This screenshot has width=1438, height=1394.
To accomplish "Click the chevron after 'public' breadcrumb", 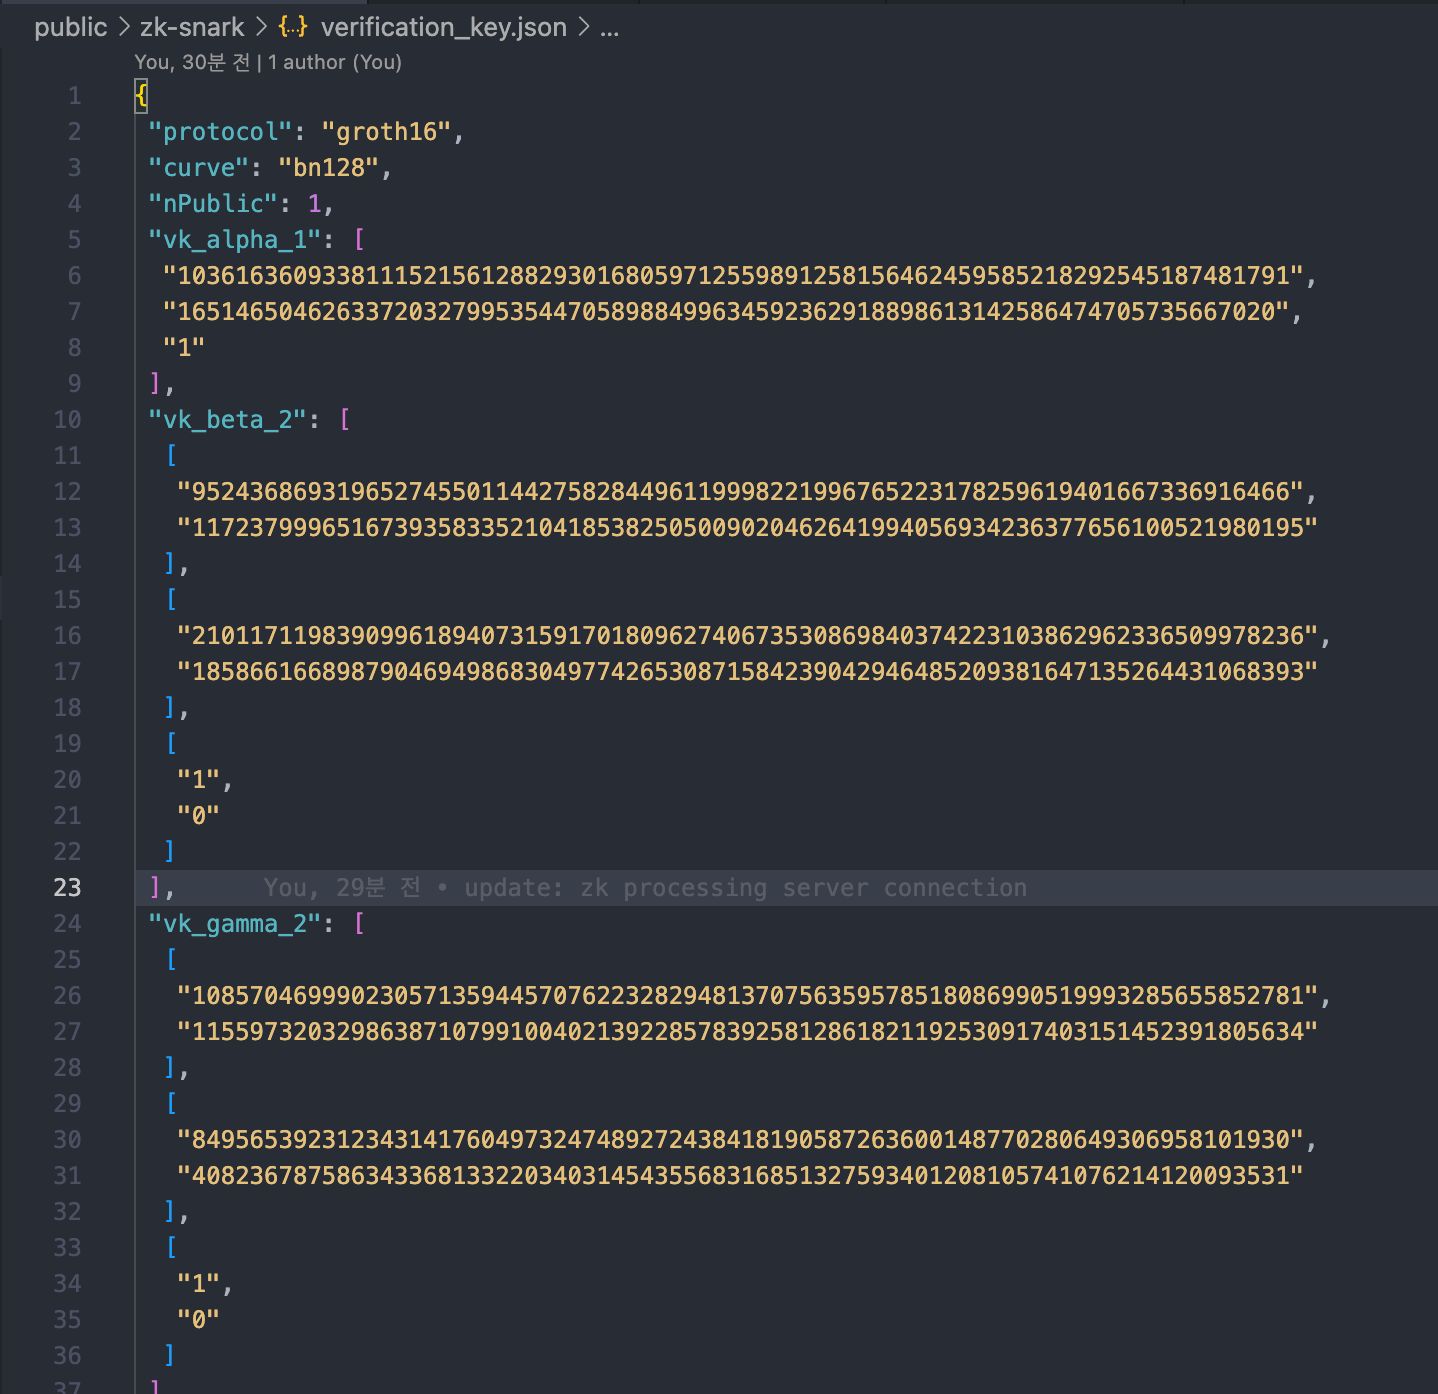I will click(x=124, y=27).
